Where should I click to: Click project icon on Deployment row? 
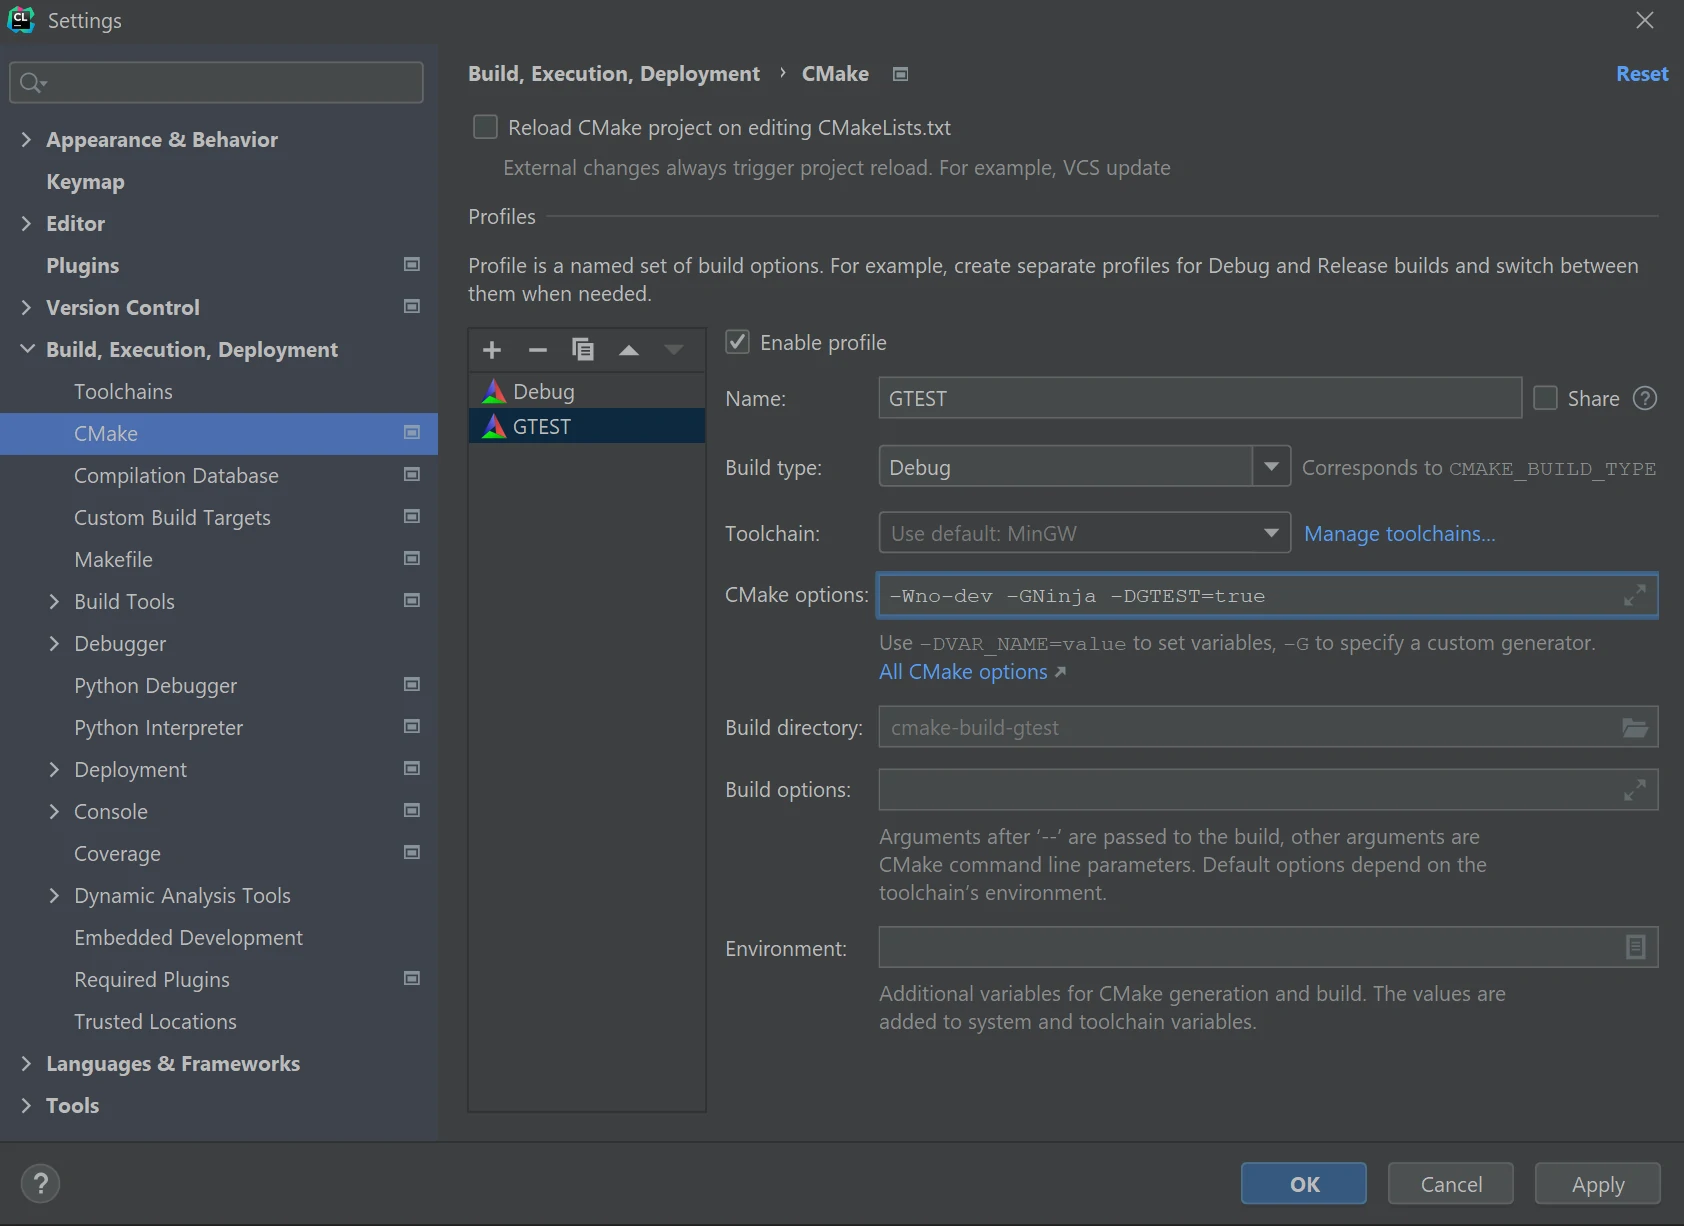tap(411, 768)
